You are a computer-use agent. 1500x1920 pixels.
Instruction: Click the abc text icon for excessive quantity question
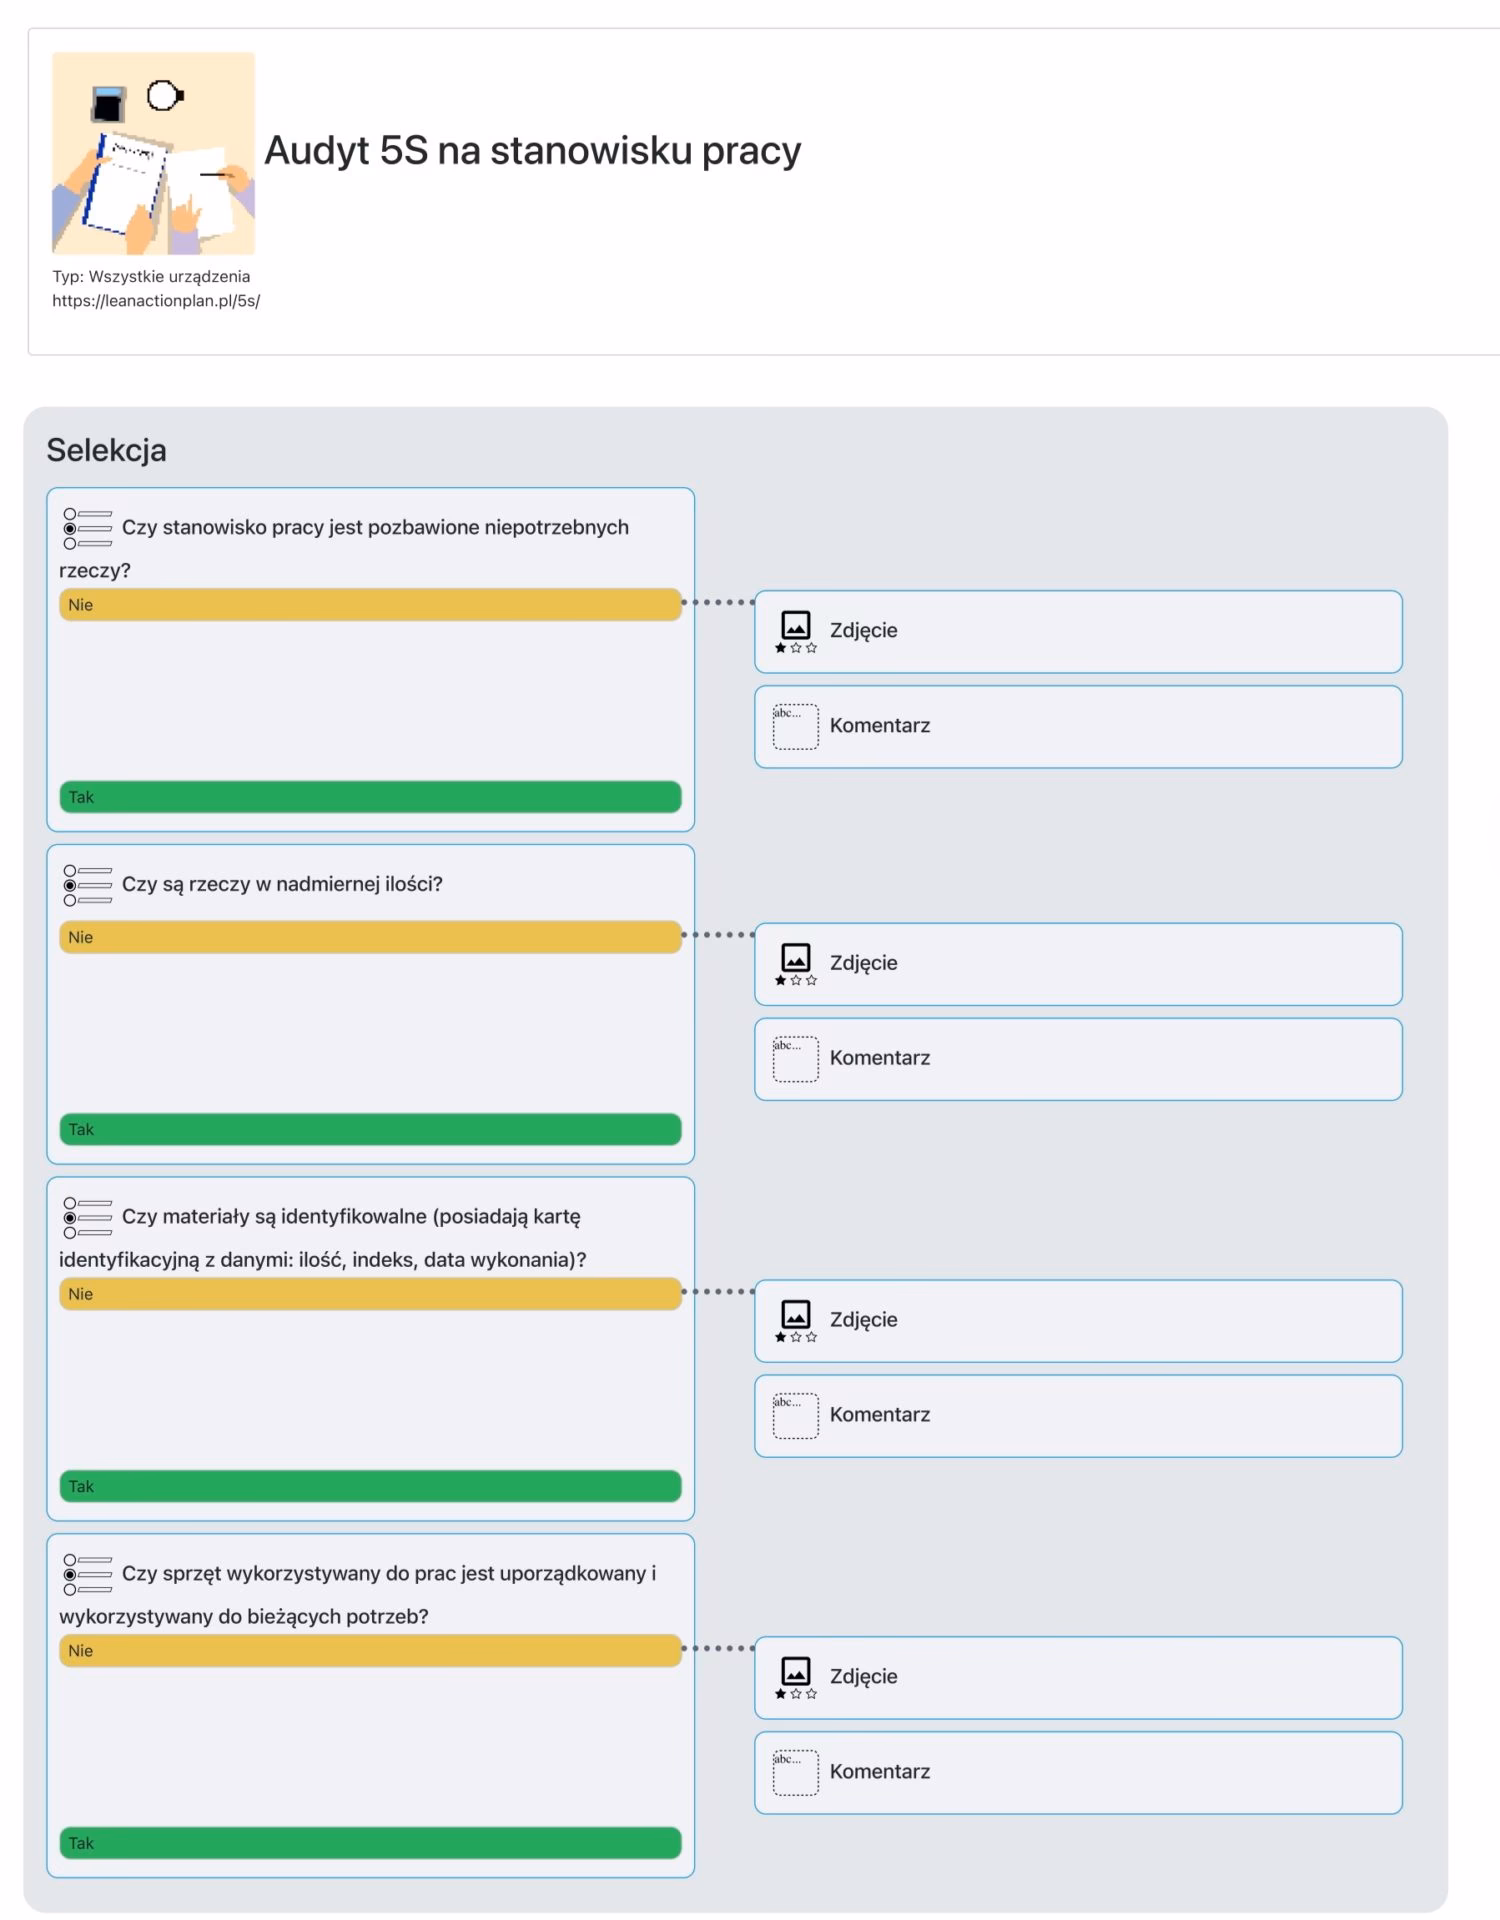tap(796, 1059)
